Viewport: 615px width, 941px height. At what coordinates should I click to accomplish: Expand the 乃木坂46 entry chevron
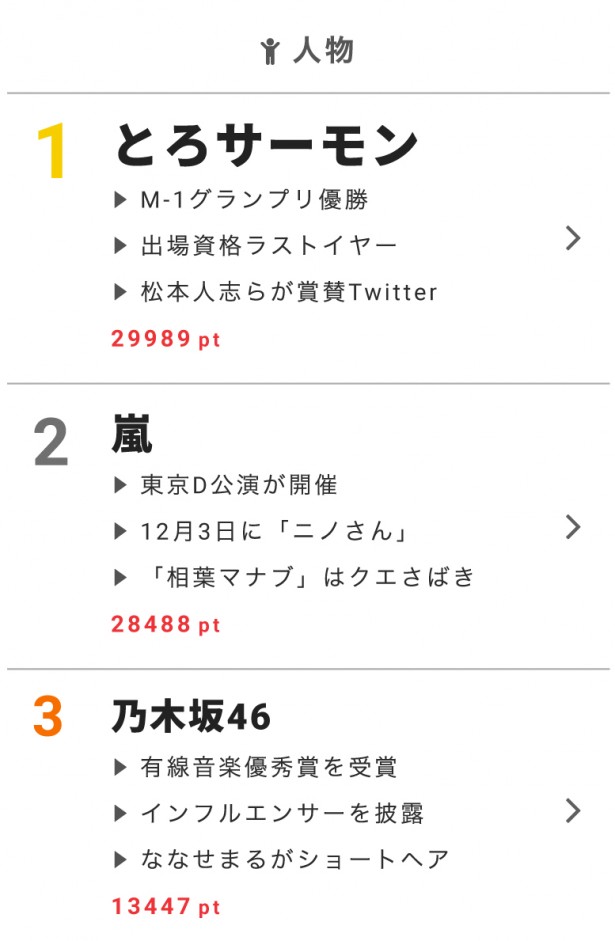572,810
